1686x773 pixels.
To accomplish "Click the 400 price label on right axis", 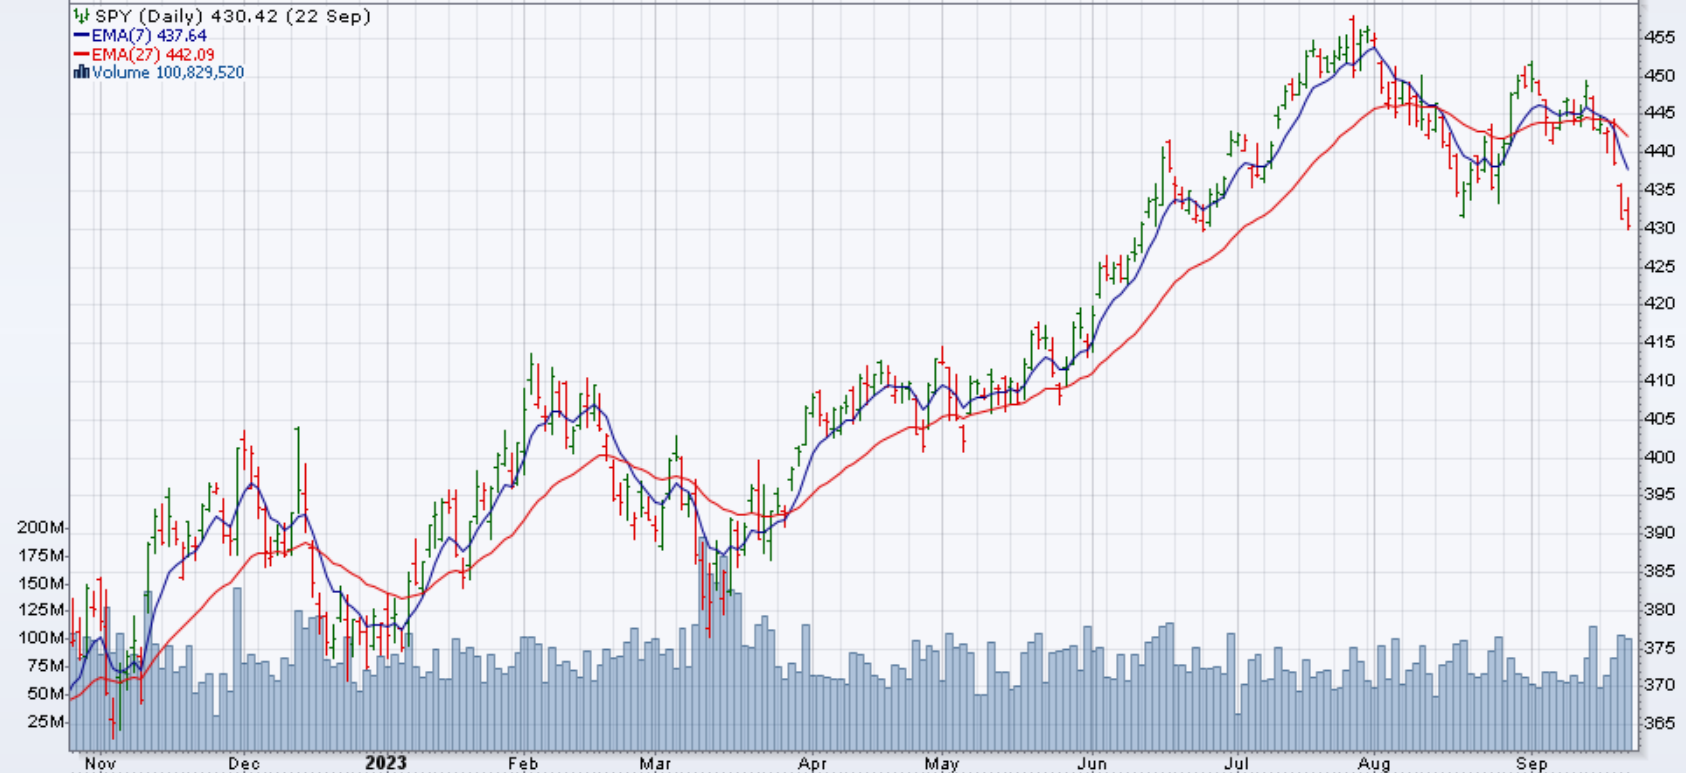I will point(1659,457).
